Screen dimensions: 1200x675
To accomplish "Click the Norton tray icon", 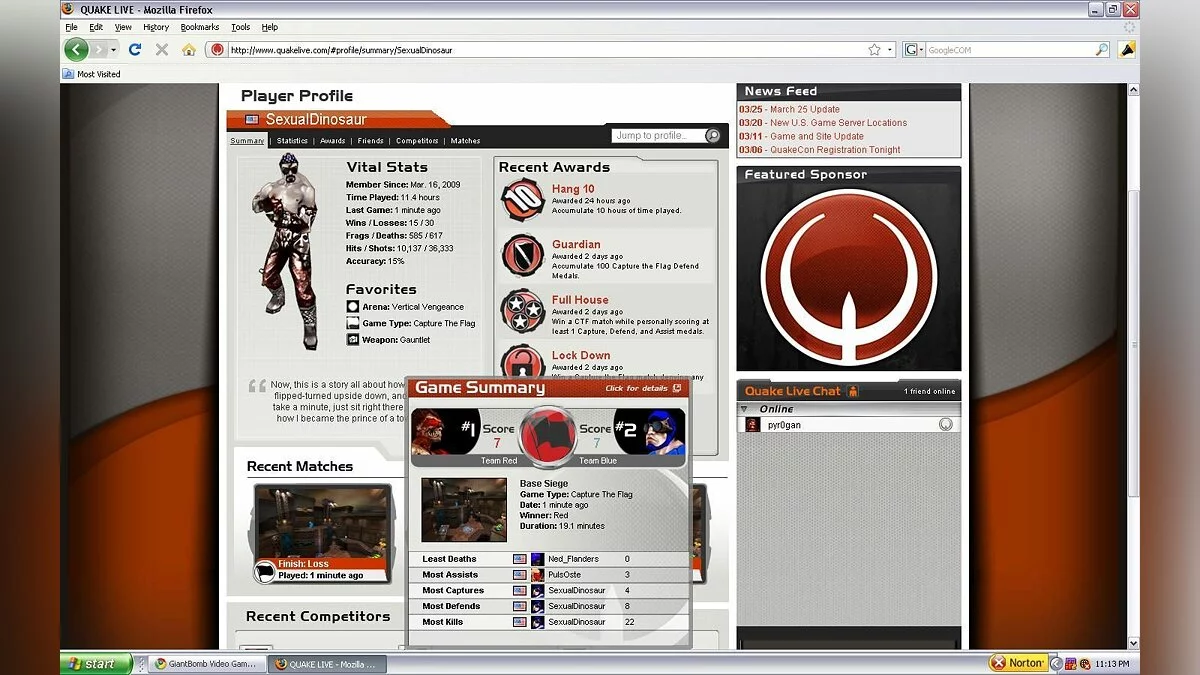I will point(1018,663).
